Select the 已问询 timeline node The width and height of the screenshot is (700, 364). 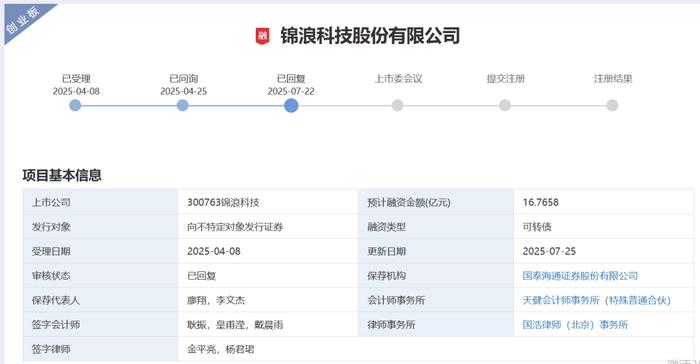pyautogui.click(x=183, y=105)
